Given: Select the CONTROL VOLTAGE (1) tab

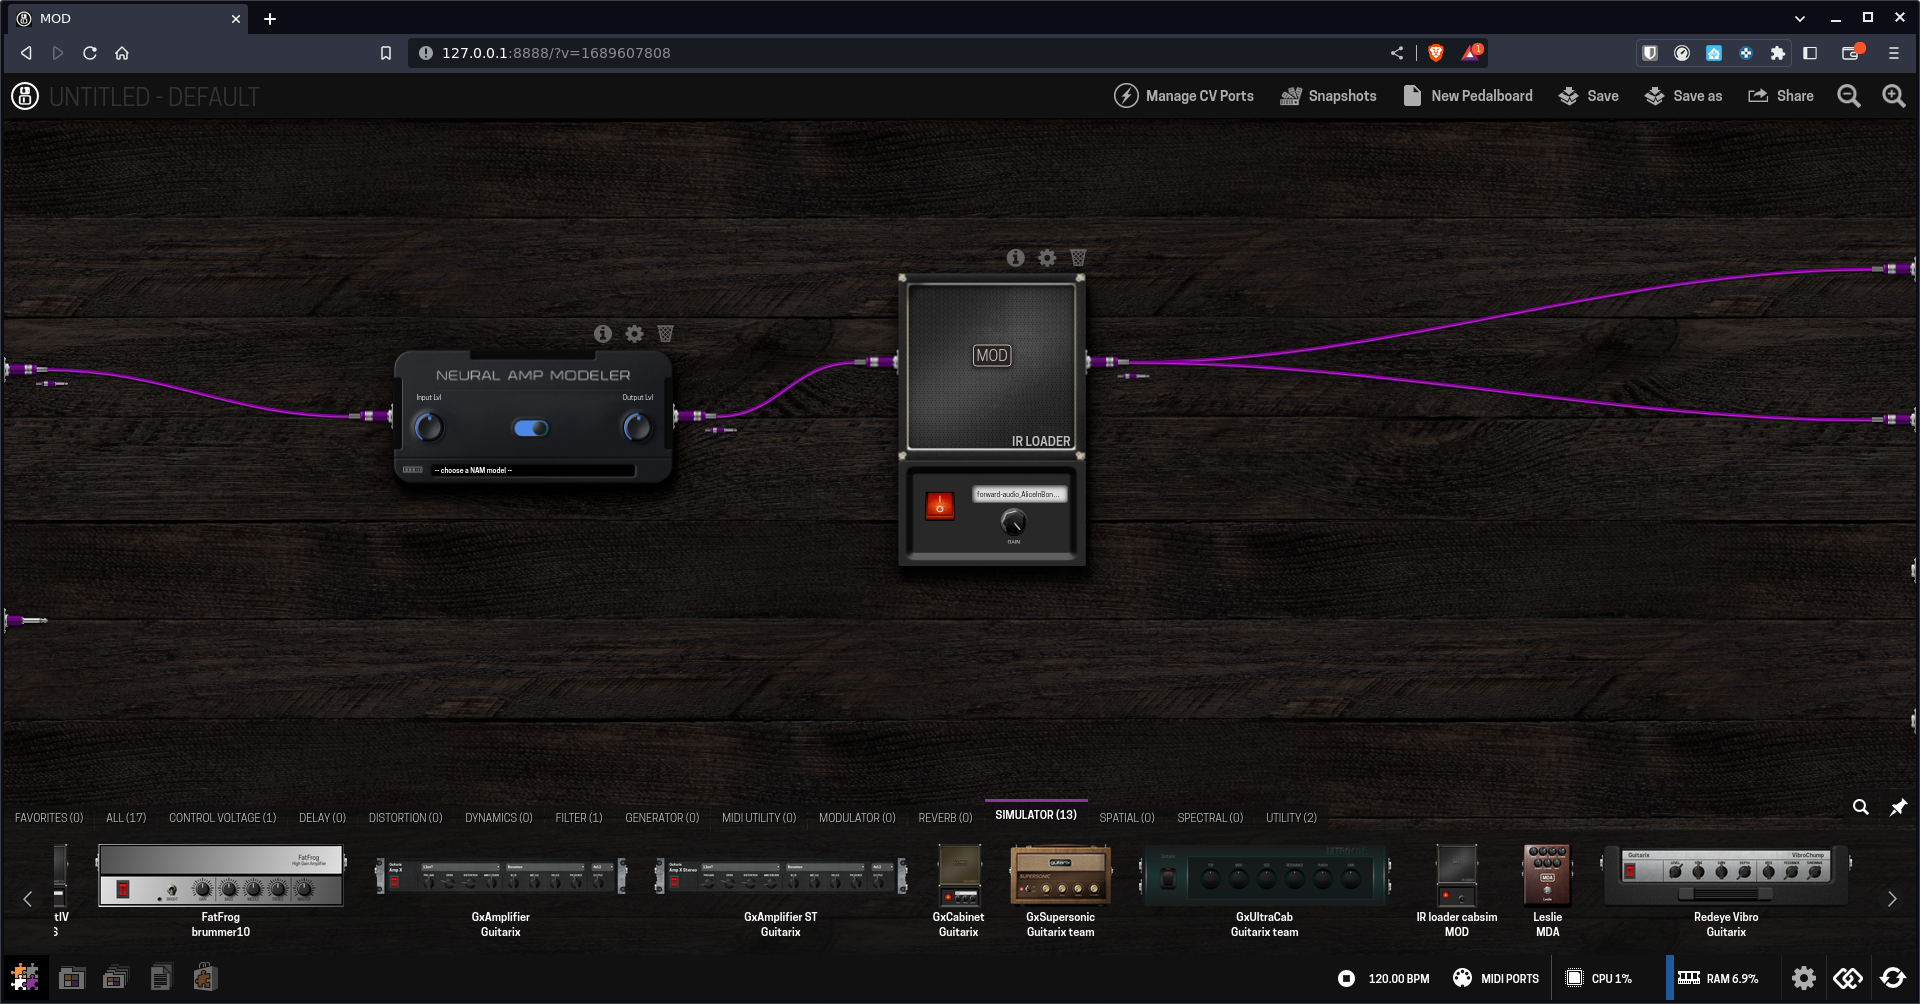Looking at the screenshot, I should click(x=222, y=818).
